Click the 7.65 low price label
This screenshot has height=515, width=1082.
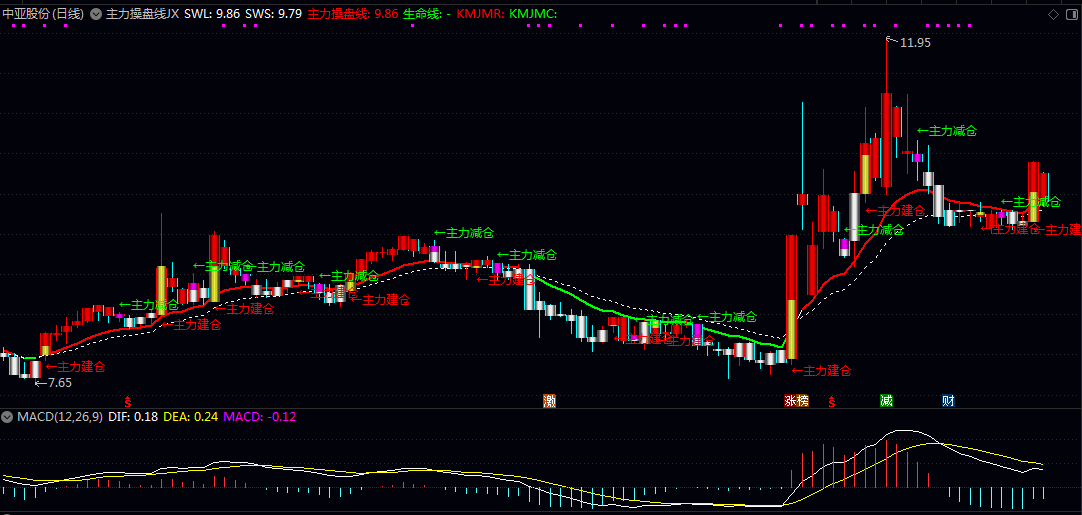59,382
